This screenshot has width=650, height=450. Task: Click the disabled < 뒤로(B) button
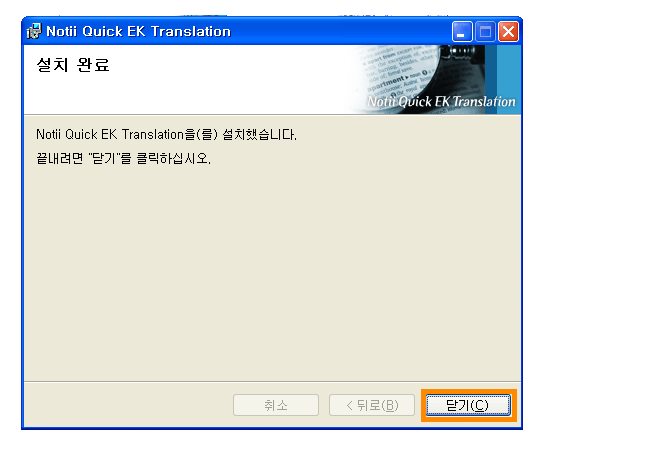tap(372, 405)
